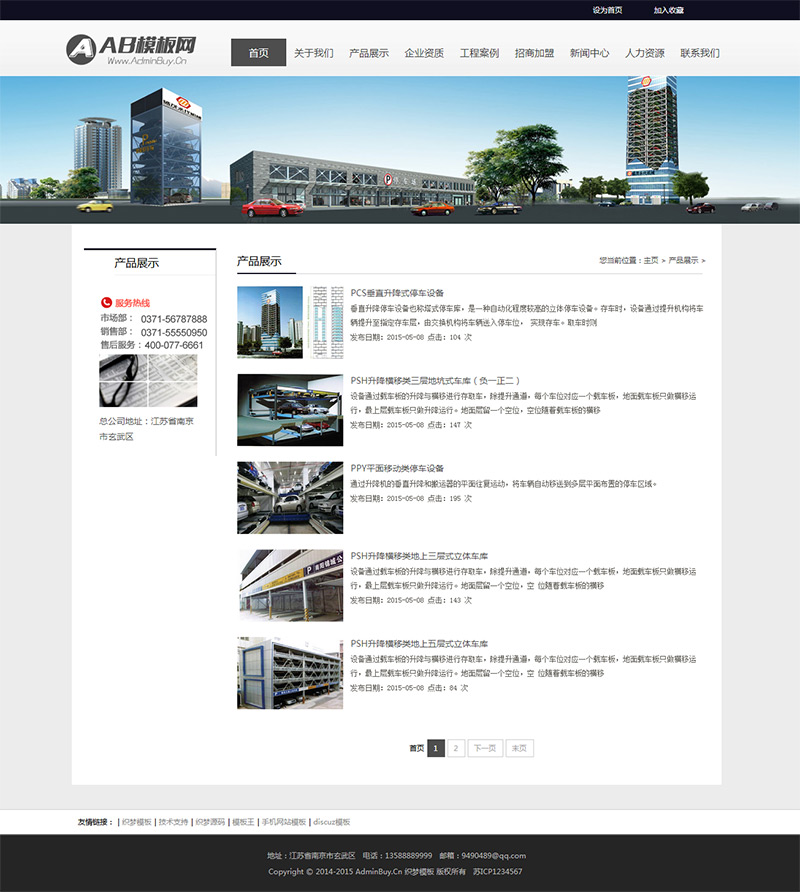The height and width of the screenshot is (892, 800).
Task: Click the sidebar glasses newspaper image
Action: [x=149, y=381]
